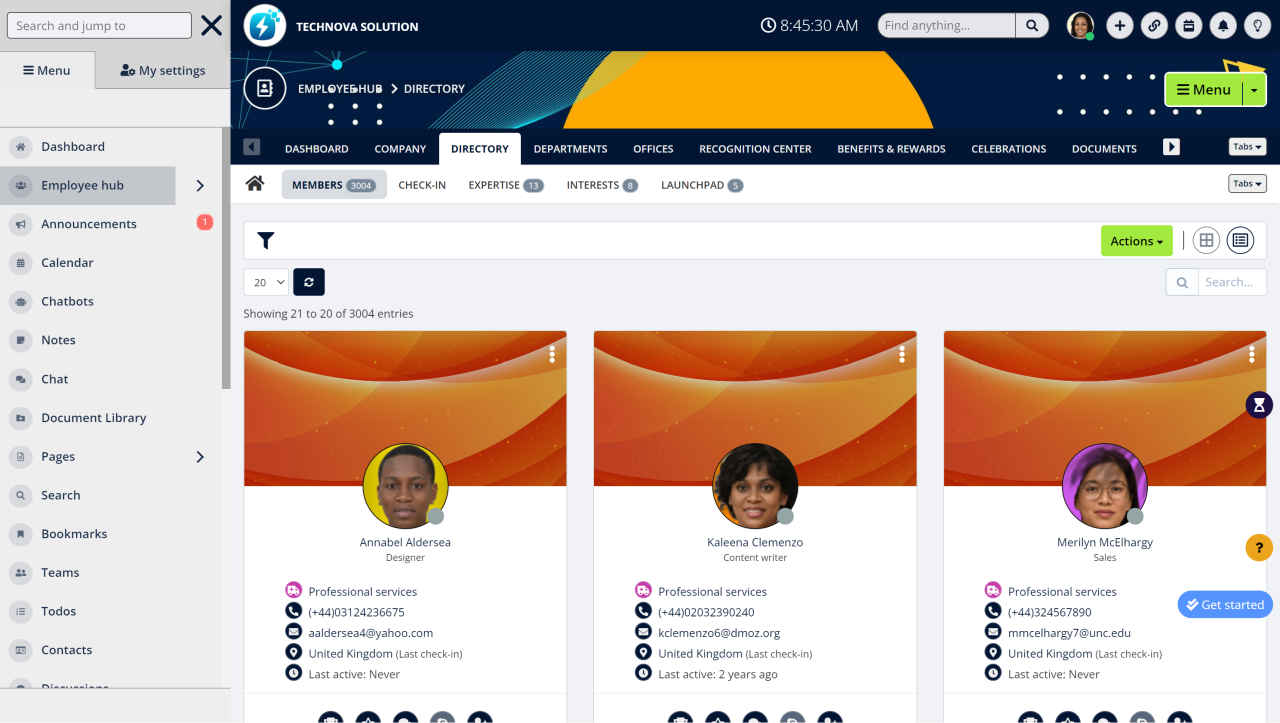Switch to the DEPARTMENTS tab
1280x723 pixels.
tap(570, 148)
